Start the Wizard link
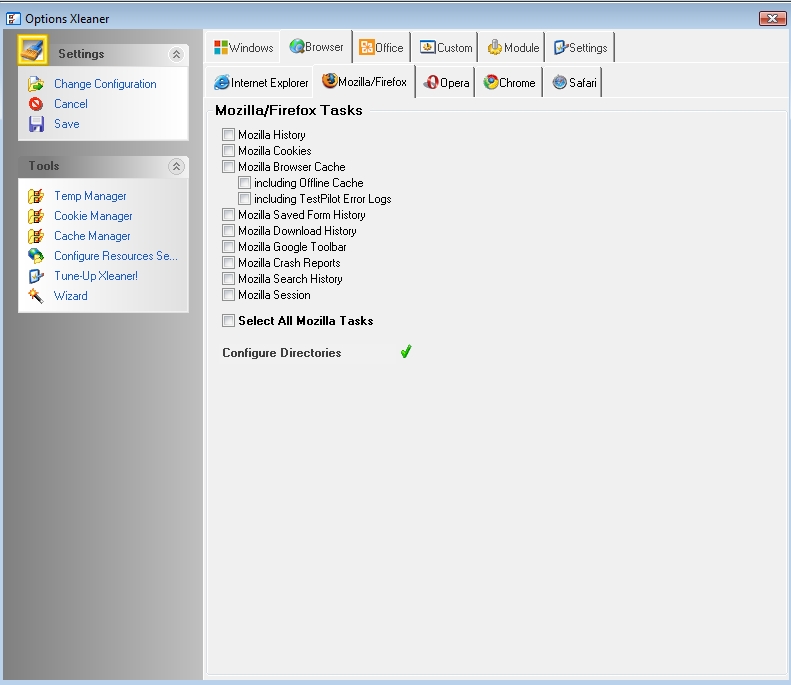791x685 pixels. tap(71, 296)
